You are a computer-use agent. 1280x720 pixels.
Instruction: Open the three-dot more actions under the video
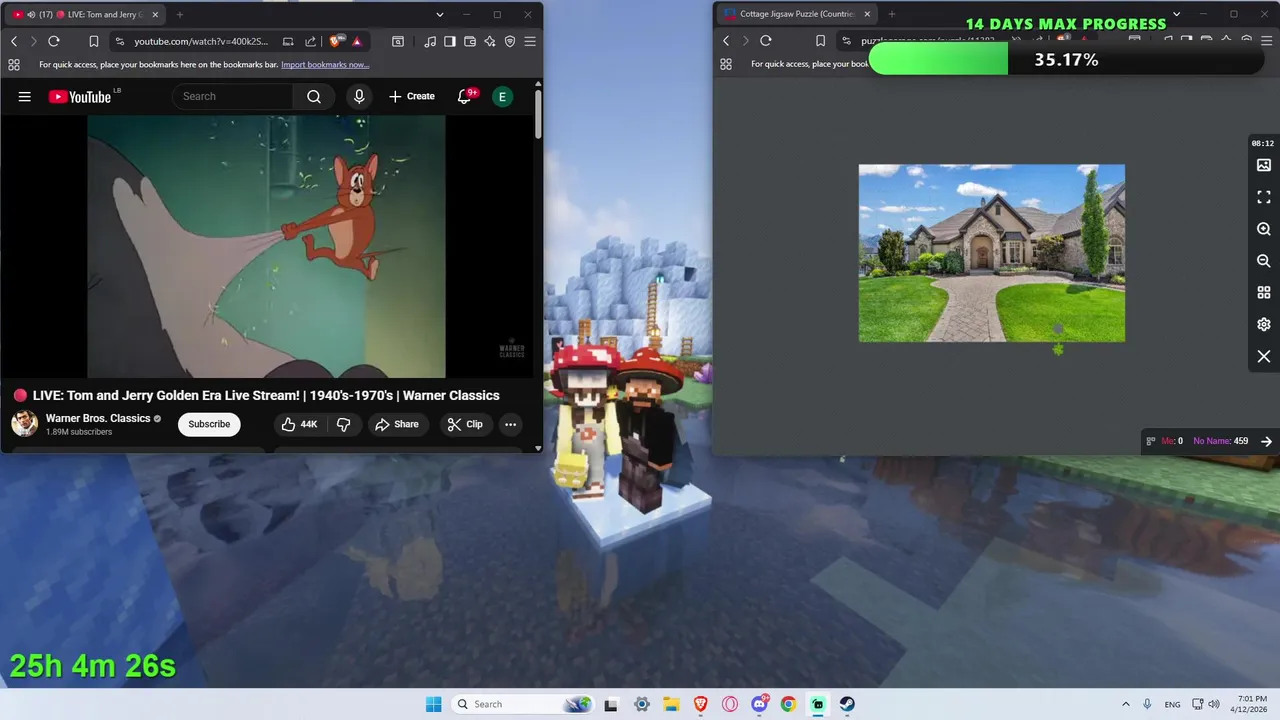pos(510,424)
